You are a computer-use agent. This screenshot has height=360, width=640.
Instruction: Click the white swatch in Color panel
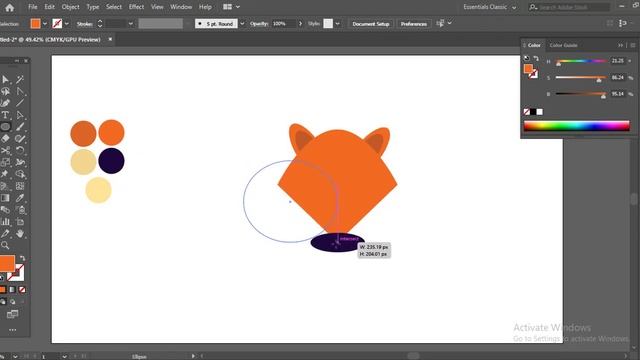[540, 112]
